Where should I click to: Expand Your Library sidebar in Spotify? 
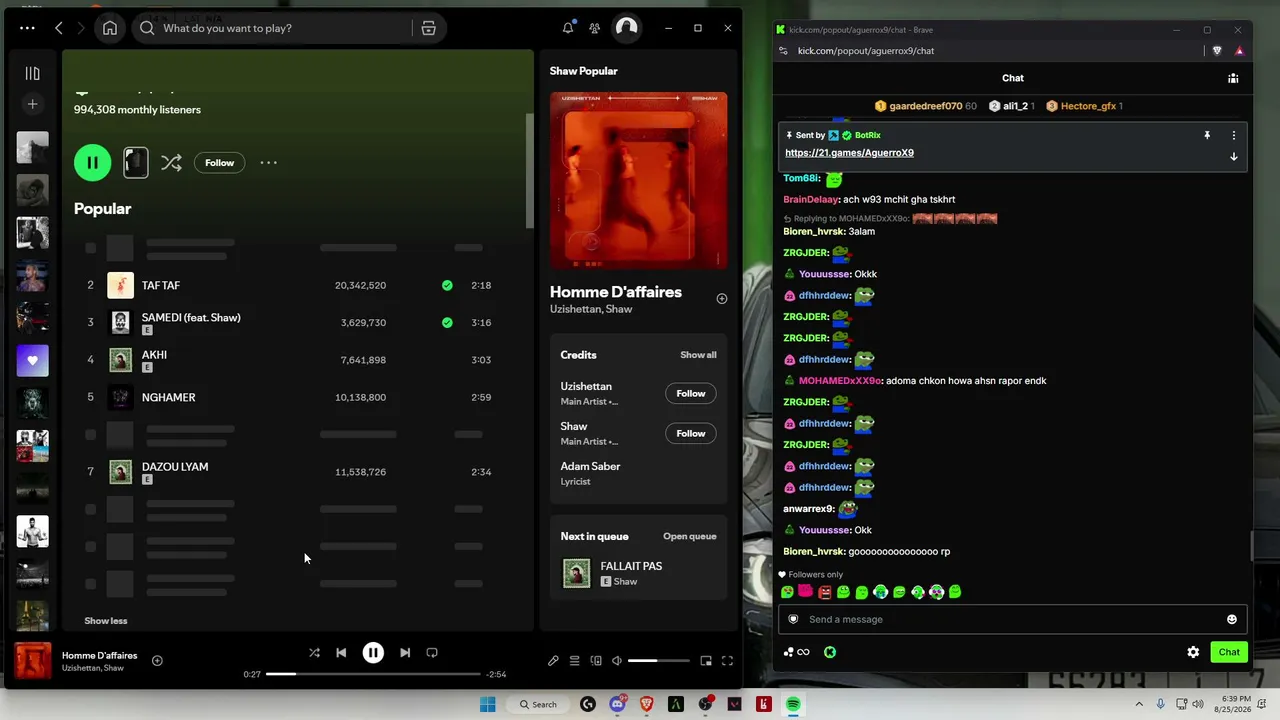click(32, 73)
